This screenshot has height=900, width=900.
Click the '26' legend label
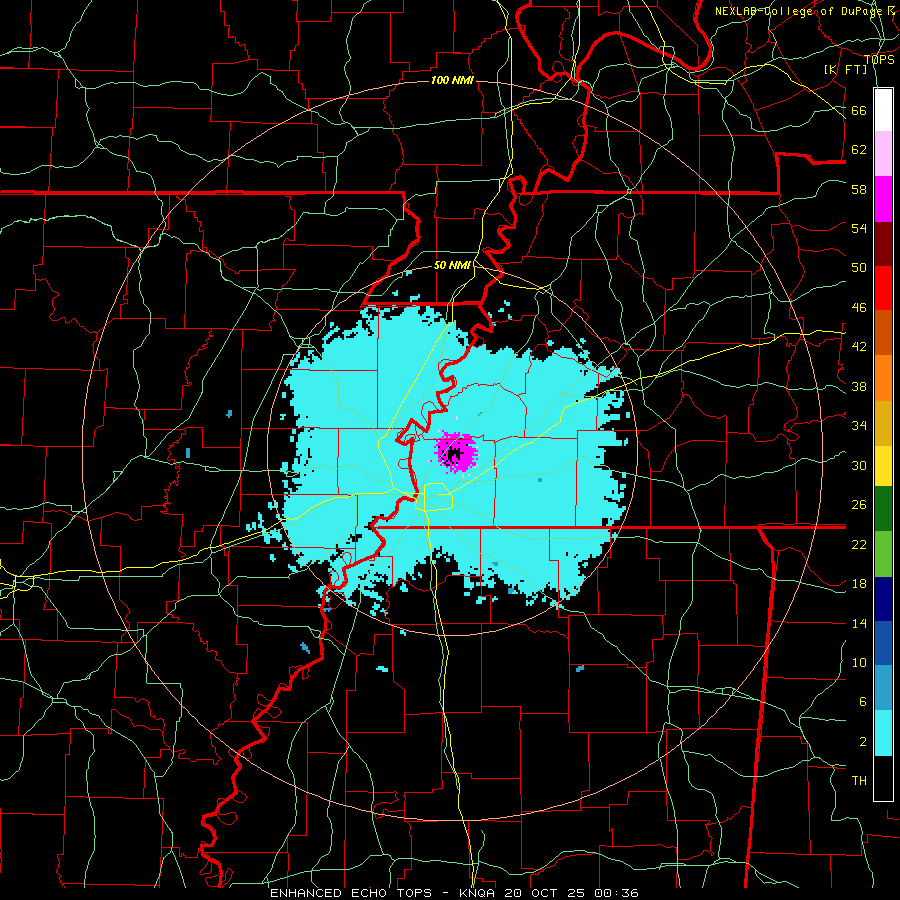coord(859,505)
